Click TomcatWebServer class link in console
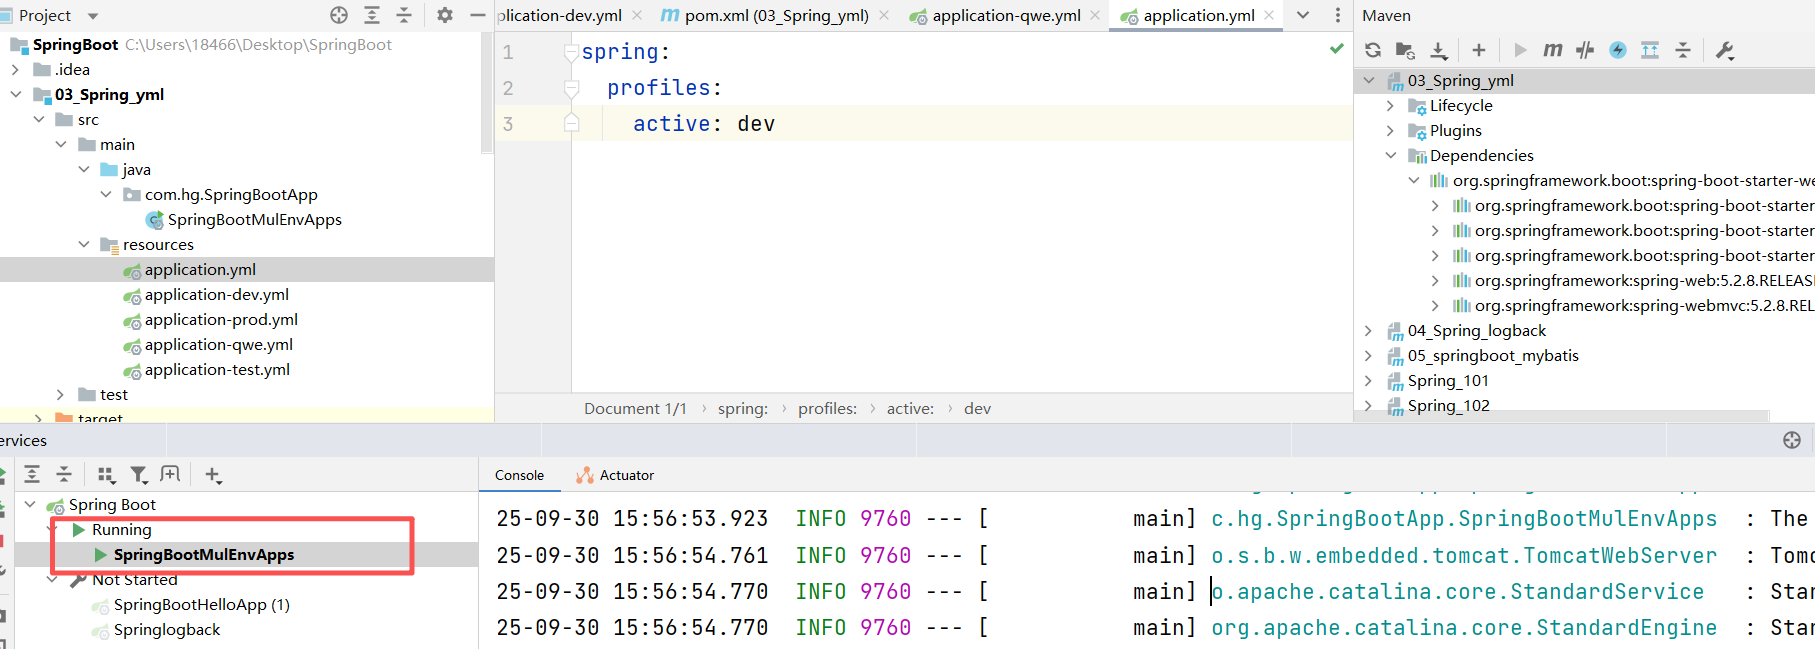This screenshot has width=1815, height=649. 1464,555
